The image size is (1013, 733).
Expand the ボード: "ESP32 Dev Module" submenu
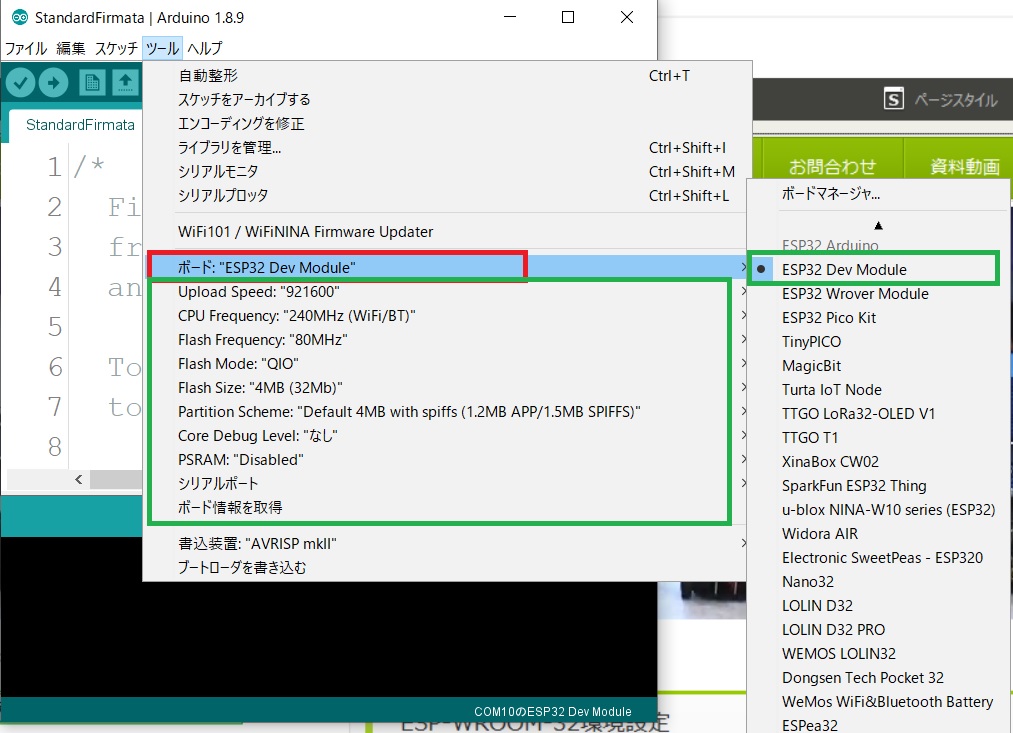(x=447, y=267)
